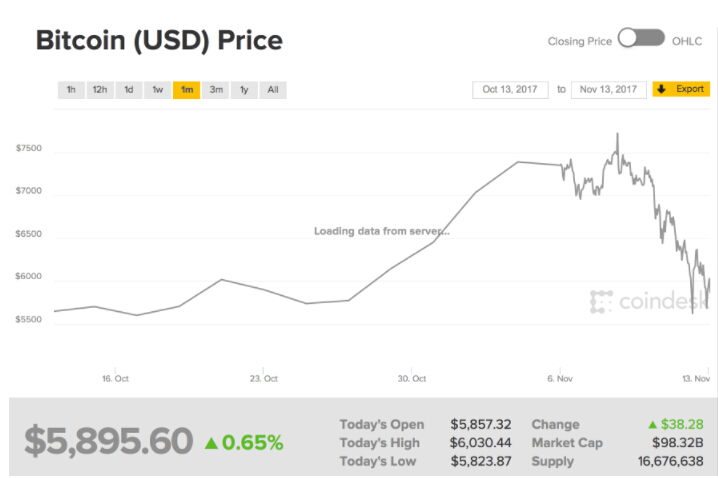Show the 1y price history
The height and width of the screenshot is (478, 718).
(244, 90)
